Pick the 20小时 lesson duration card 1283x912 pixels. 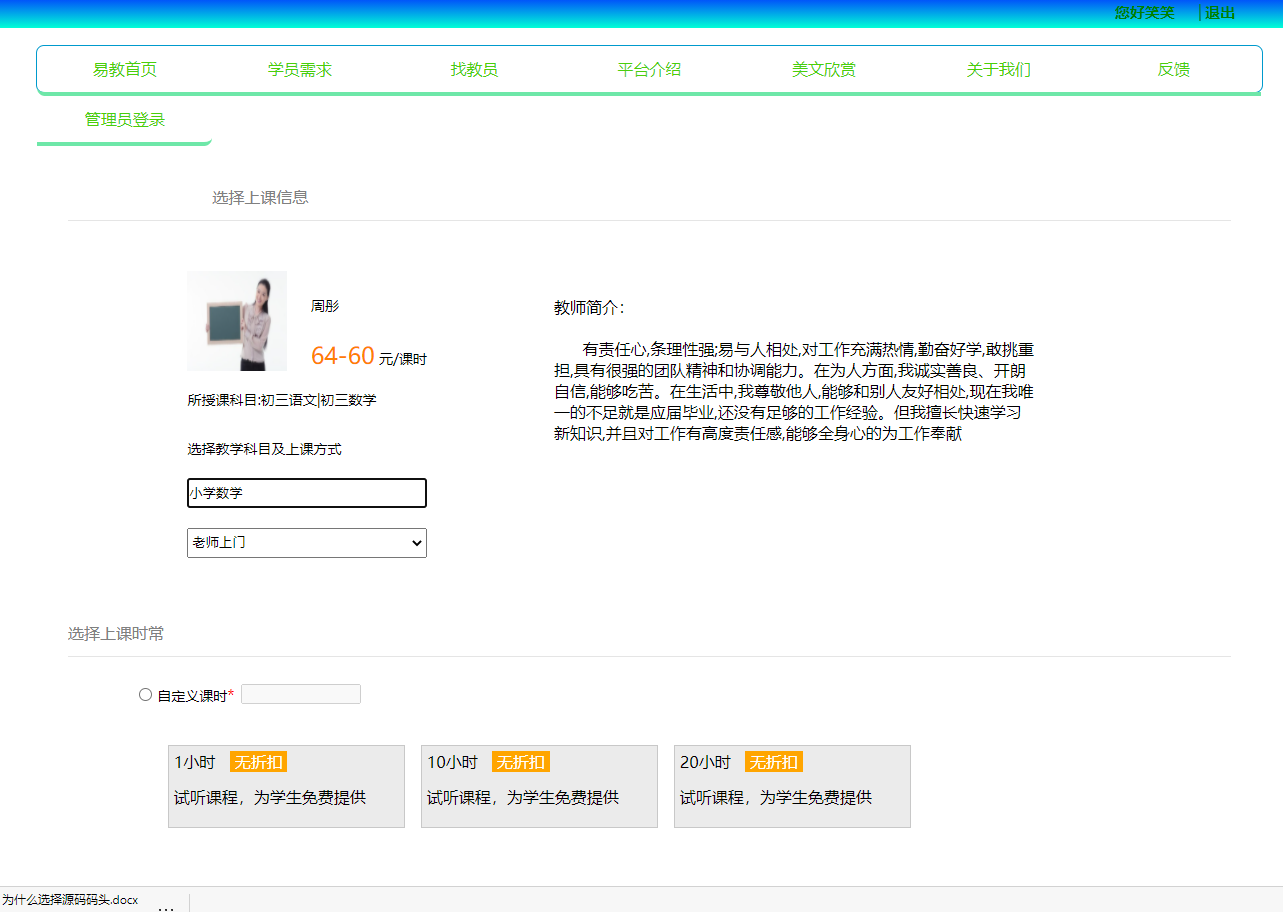(x=792, y=786)
